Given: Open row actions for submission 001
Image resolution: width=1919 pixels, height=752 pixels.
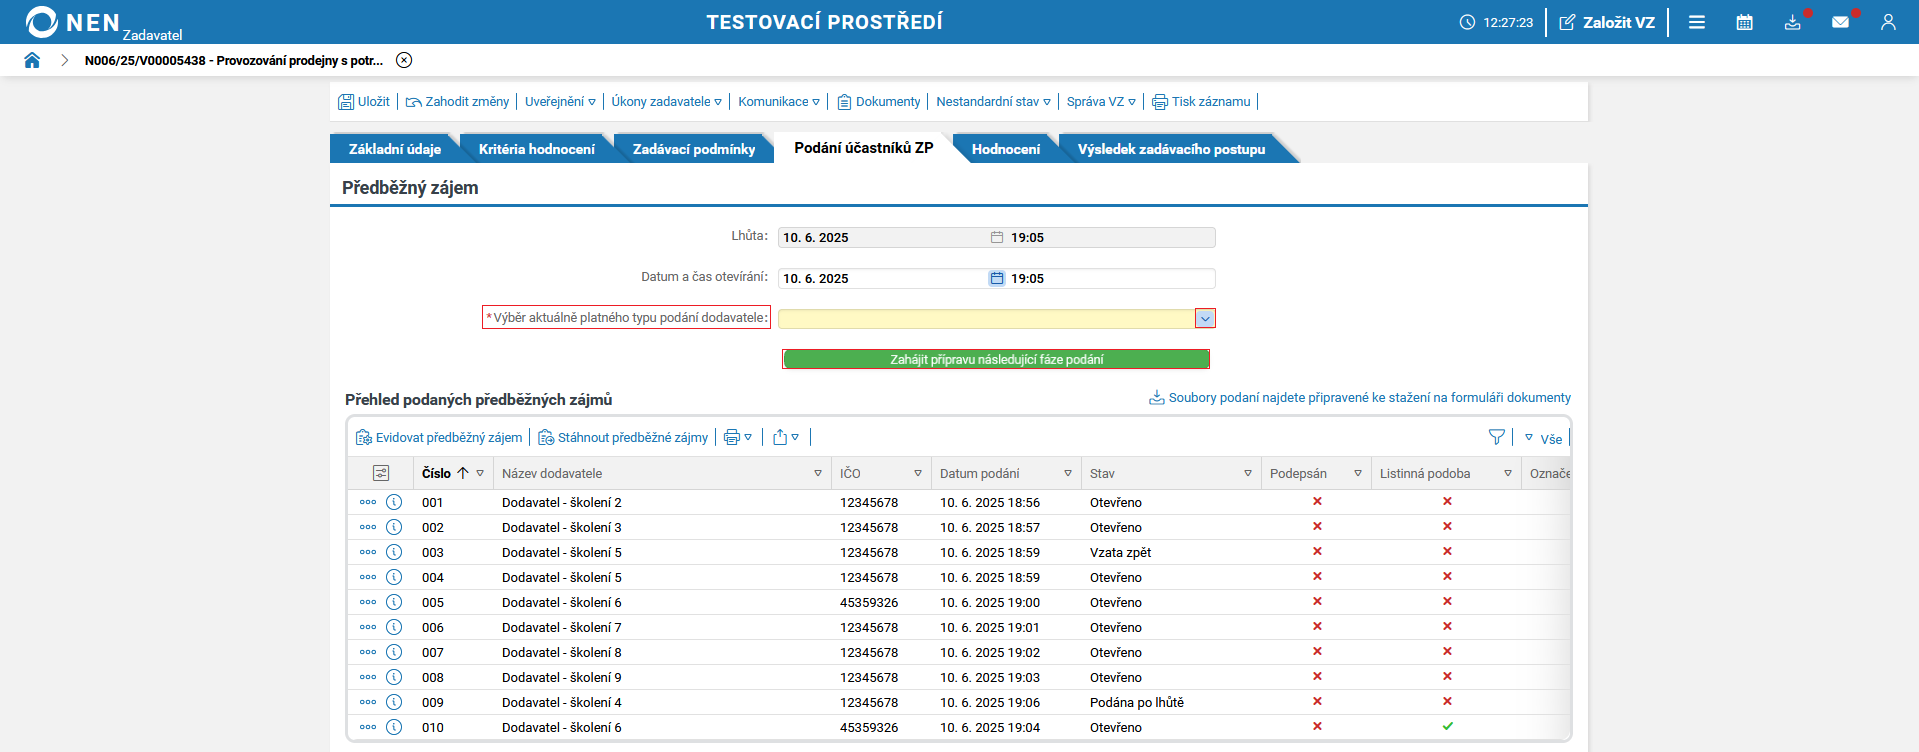Looking at the screenshot, I should [368, 502].
